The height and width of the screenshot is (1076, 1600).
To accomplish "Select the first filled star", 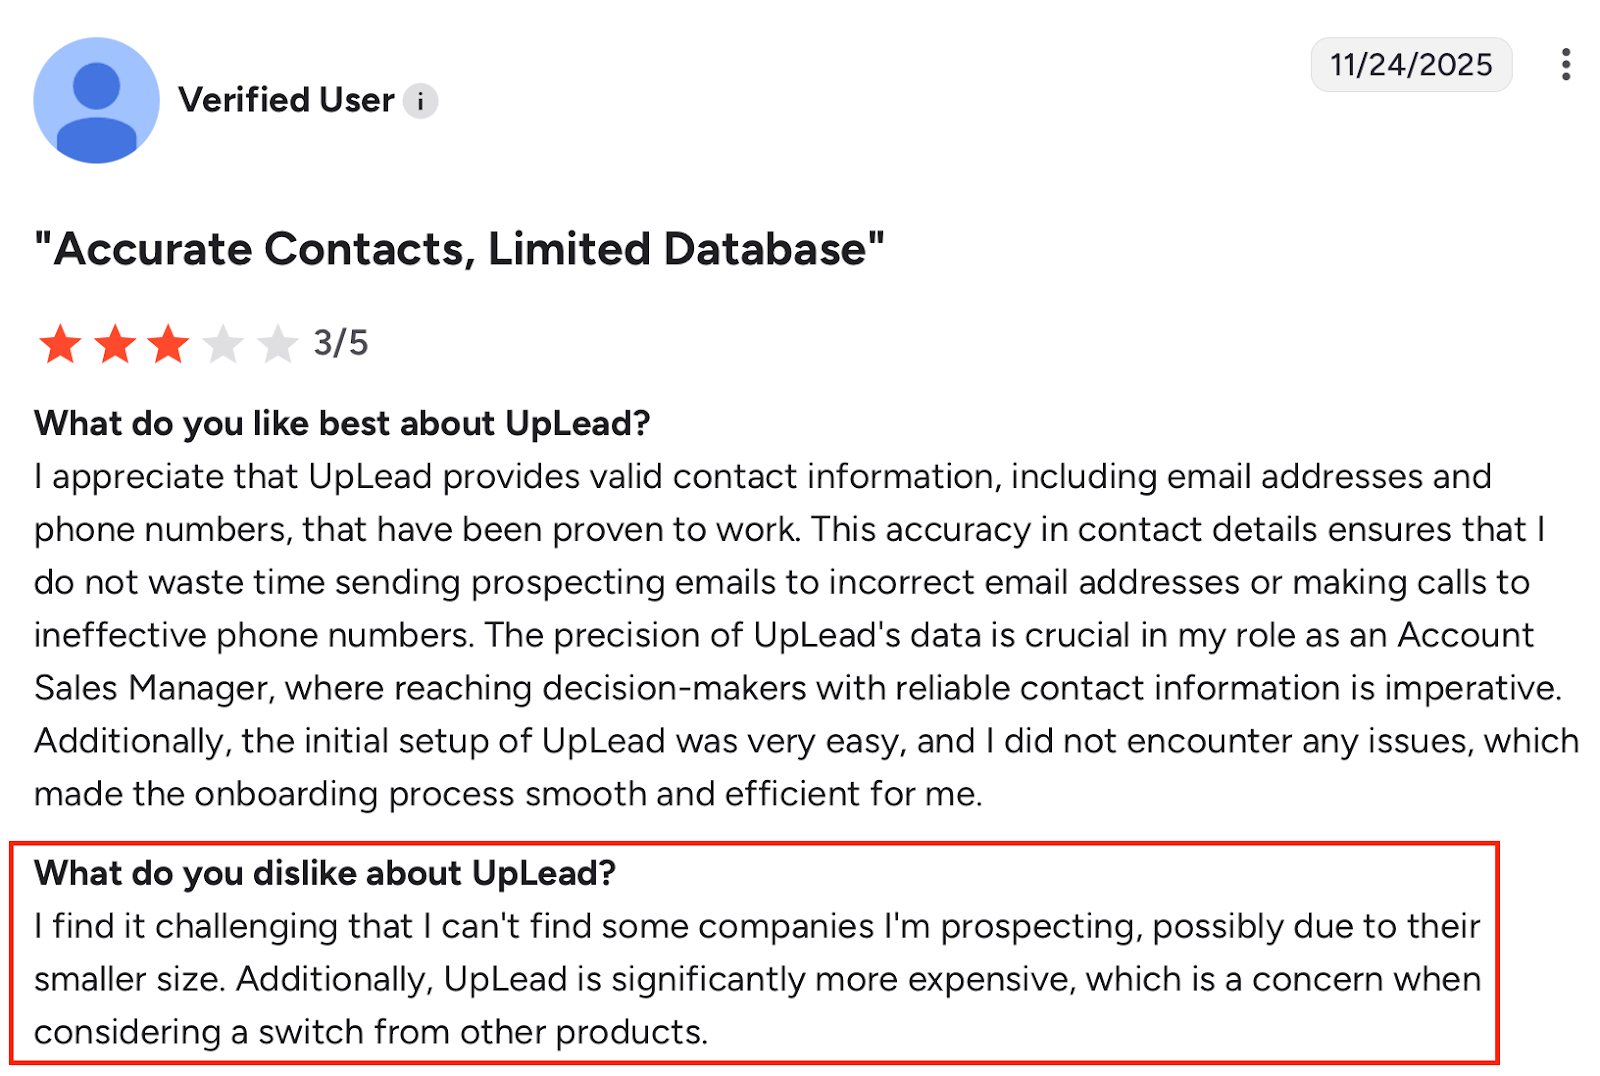I will click(x=61, y=343).
